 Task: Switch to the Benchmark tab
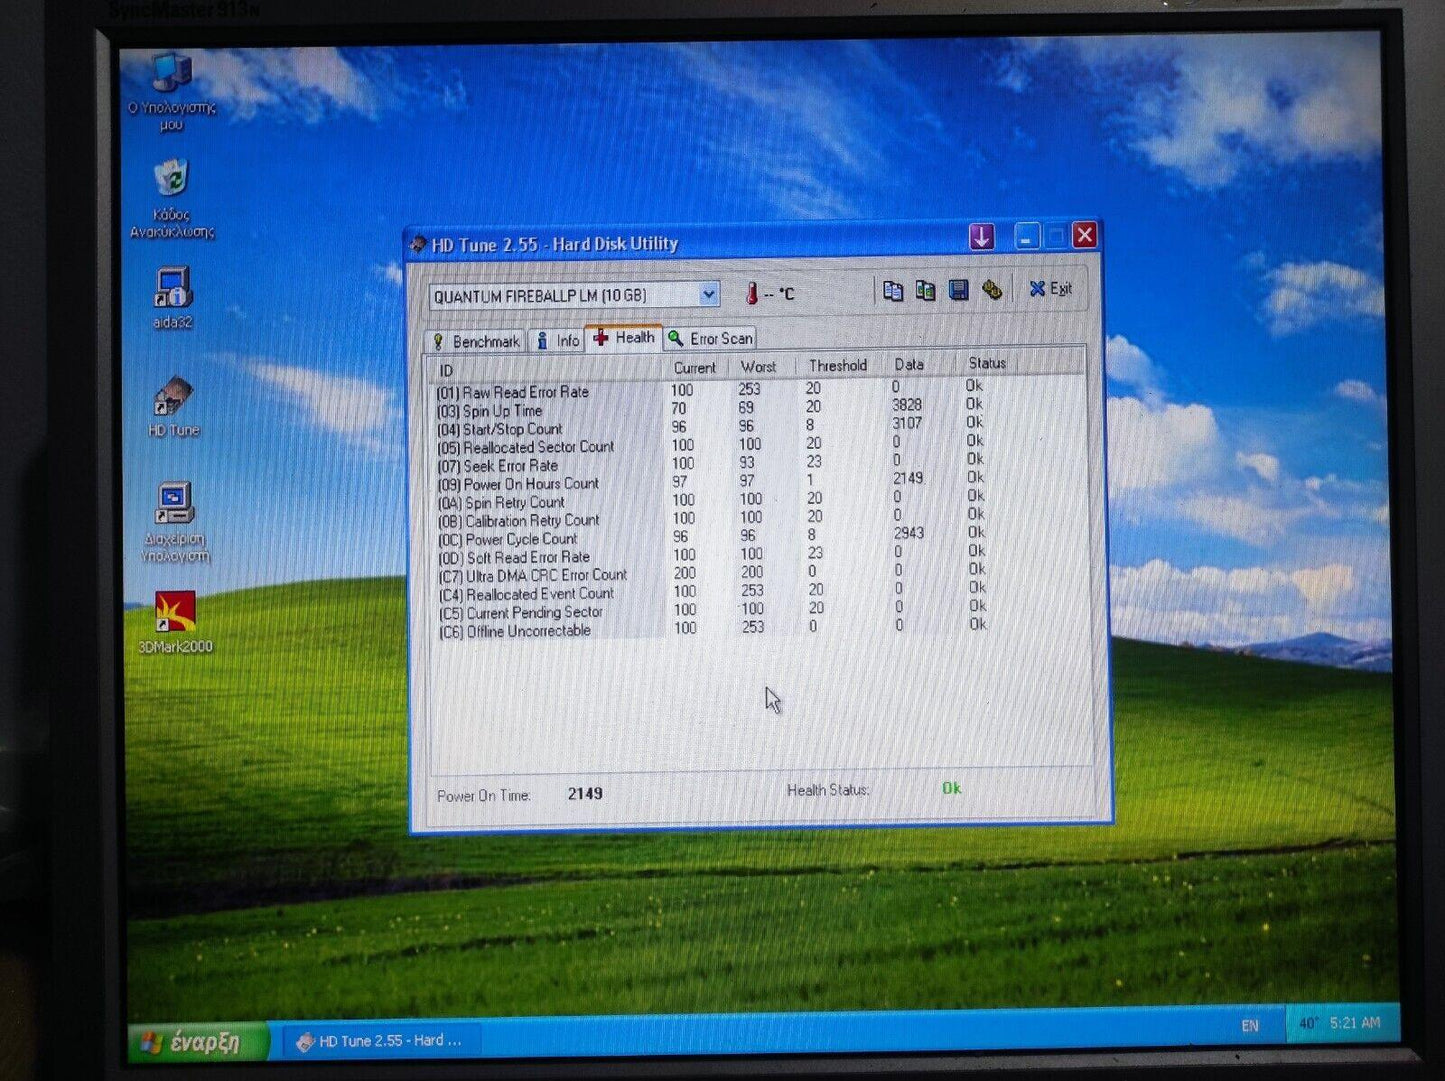(x=476, y=341)
